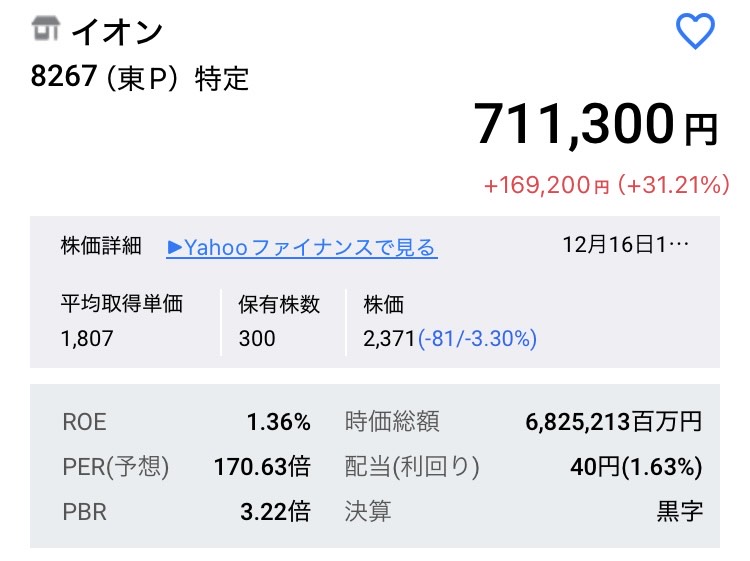Tap the イオン stock name title
Viewport: 750px width, 561px height.
[x=118, y=32]
